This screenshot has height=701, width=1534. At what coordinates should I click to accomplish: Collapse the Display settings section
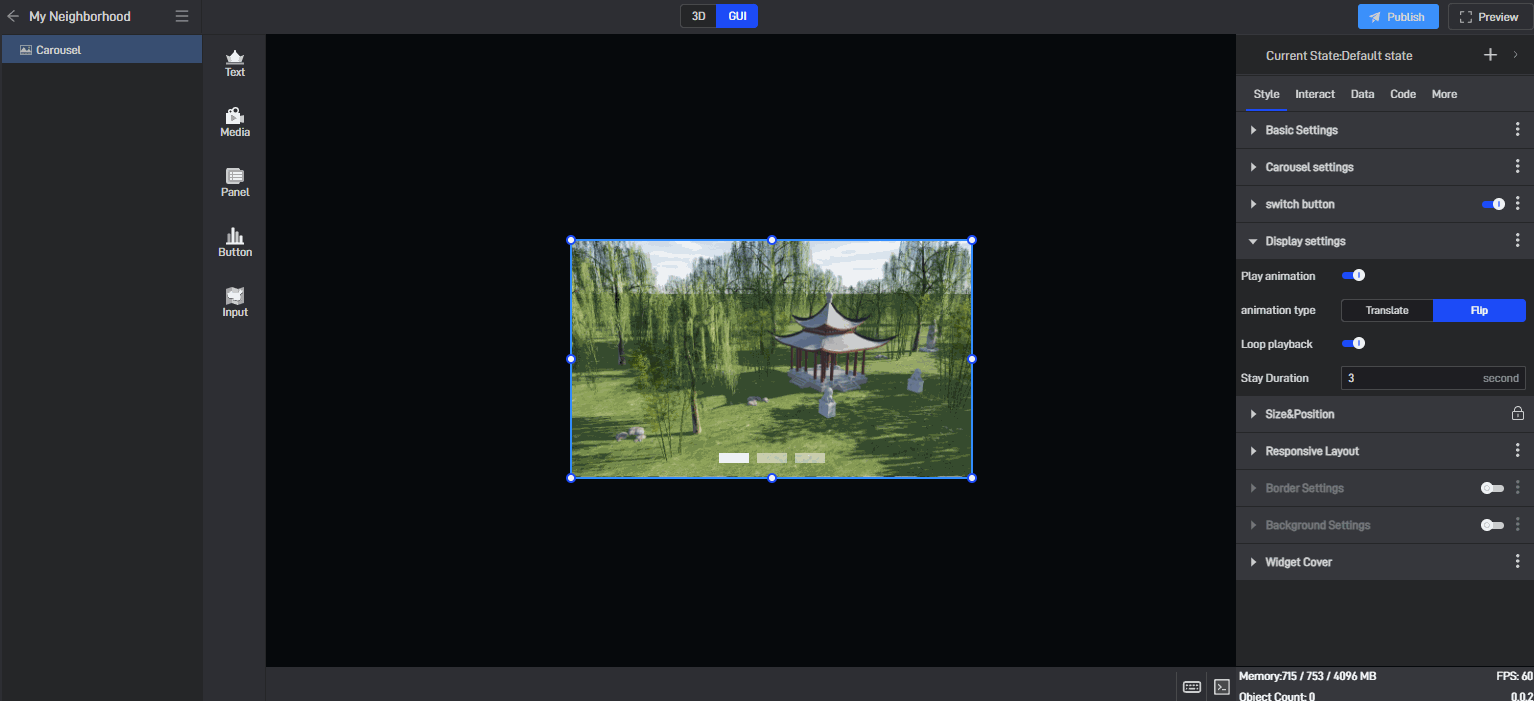pos(1253,241)
